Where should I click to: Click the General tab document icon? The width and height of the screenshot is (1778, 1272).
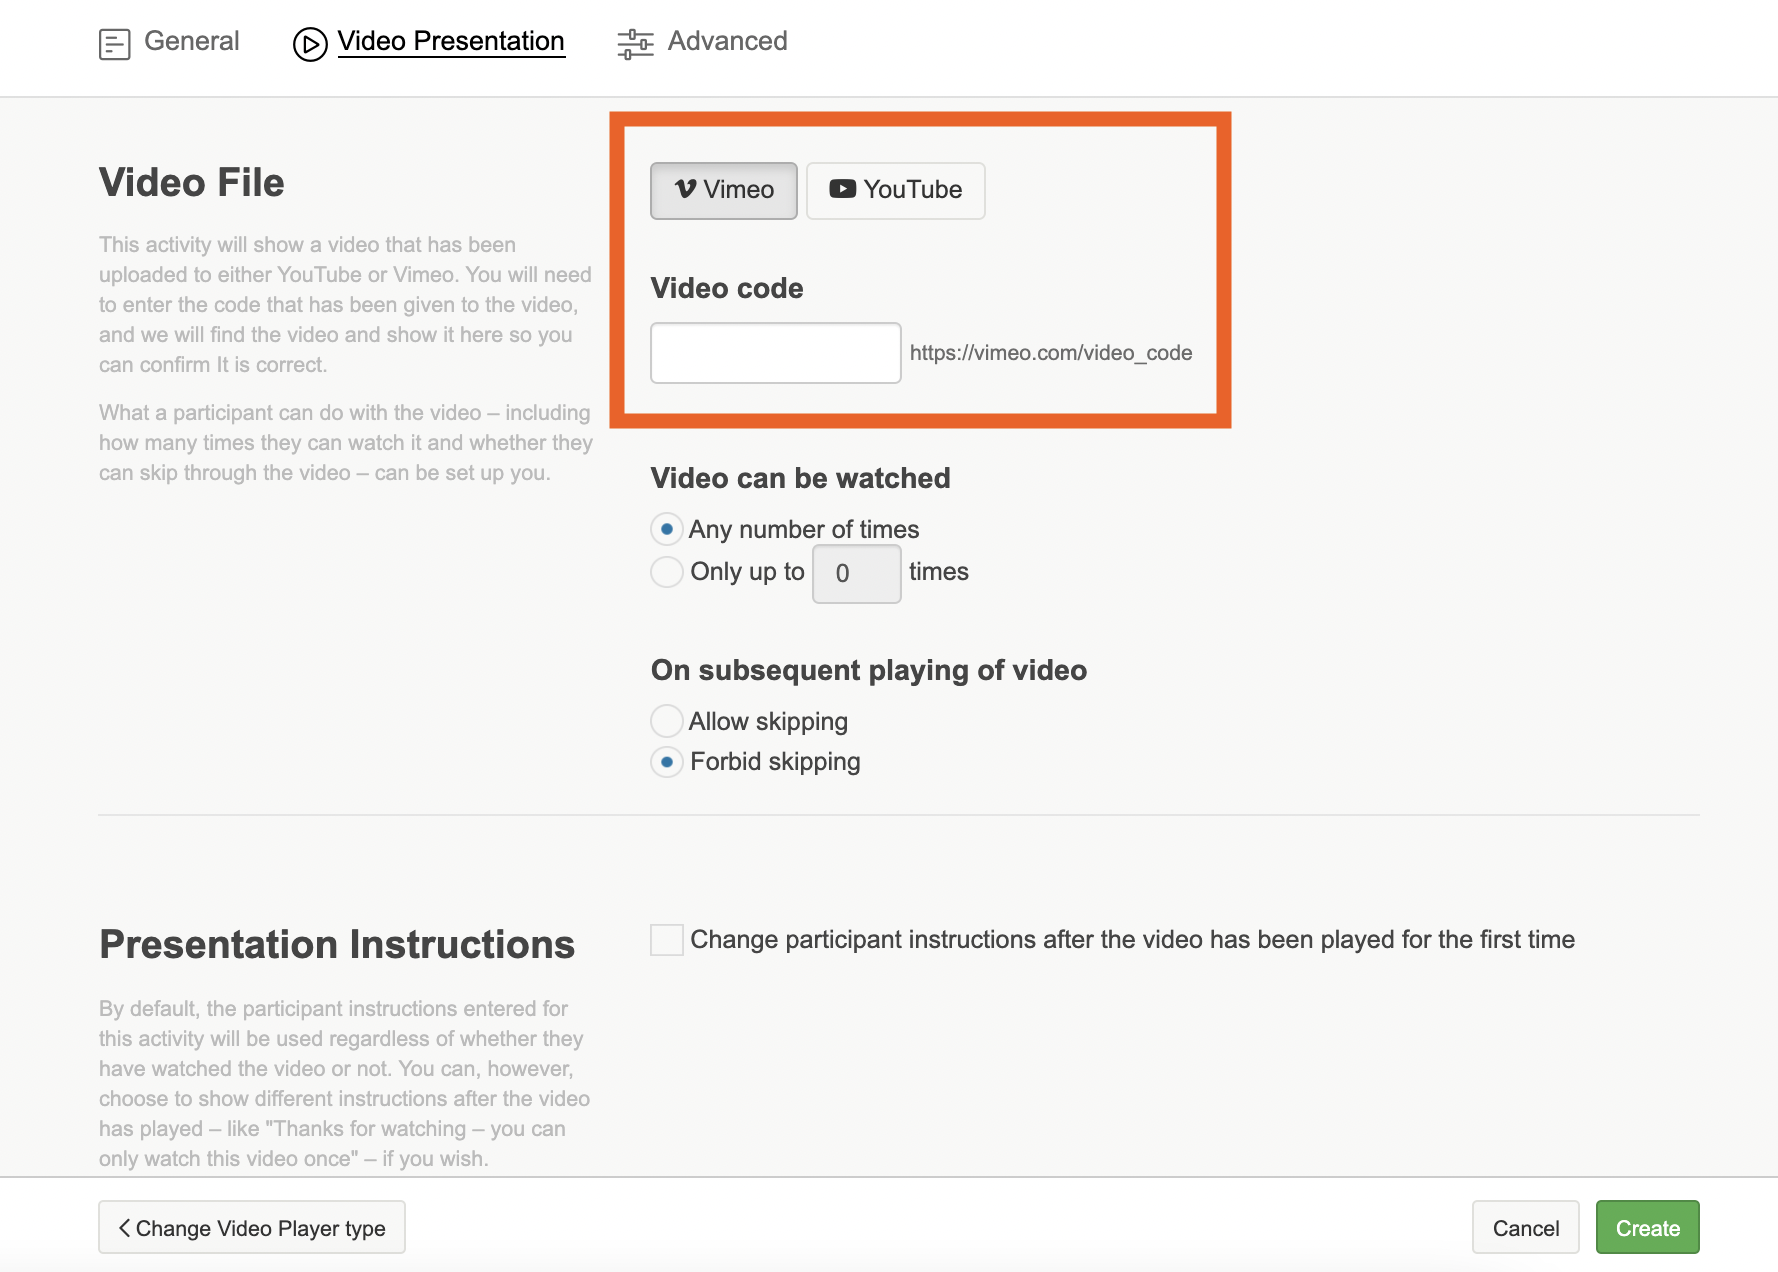pyautogui.click(x=114, y=44)
